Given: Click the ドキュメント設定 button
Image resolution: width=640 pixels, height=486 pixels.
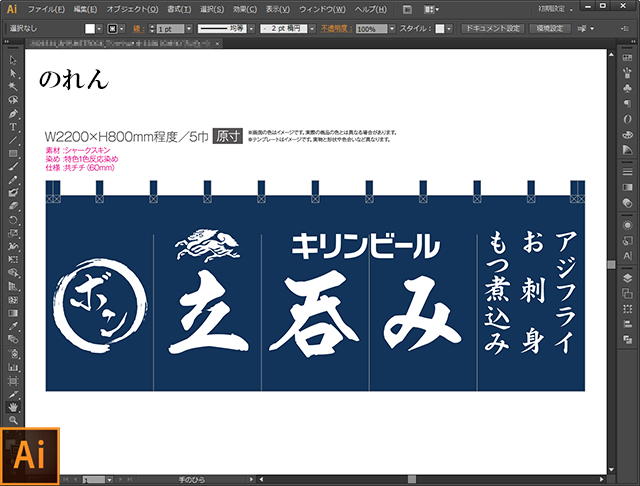Looking at the screenshot, I should (493, 29).
